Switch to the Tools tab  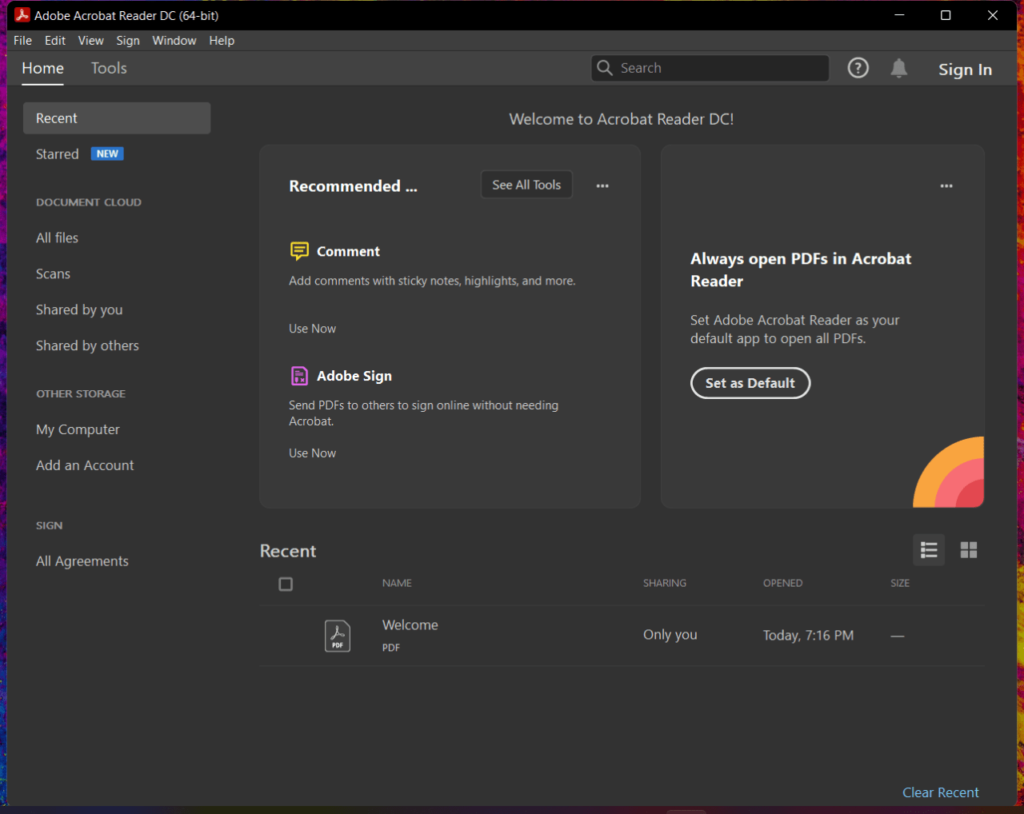click(108, 68)
